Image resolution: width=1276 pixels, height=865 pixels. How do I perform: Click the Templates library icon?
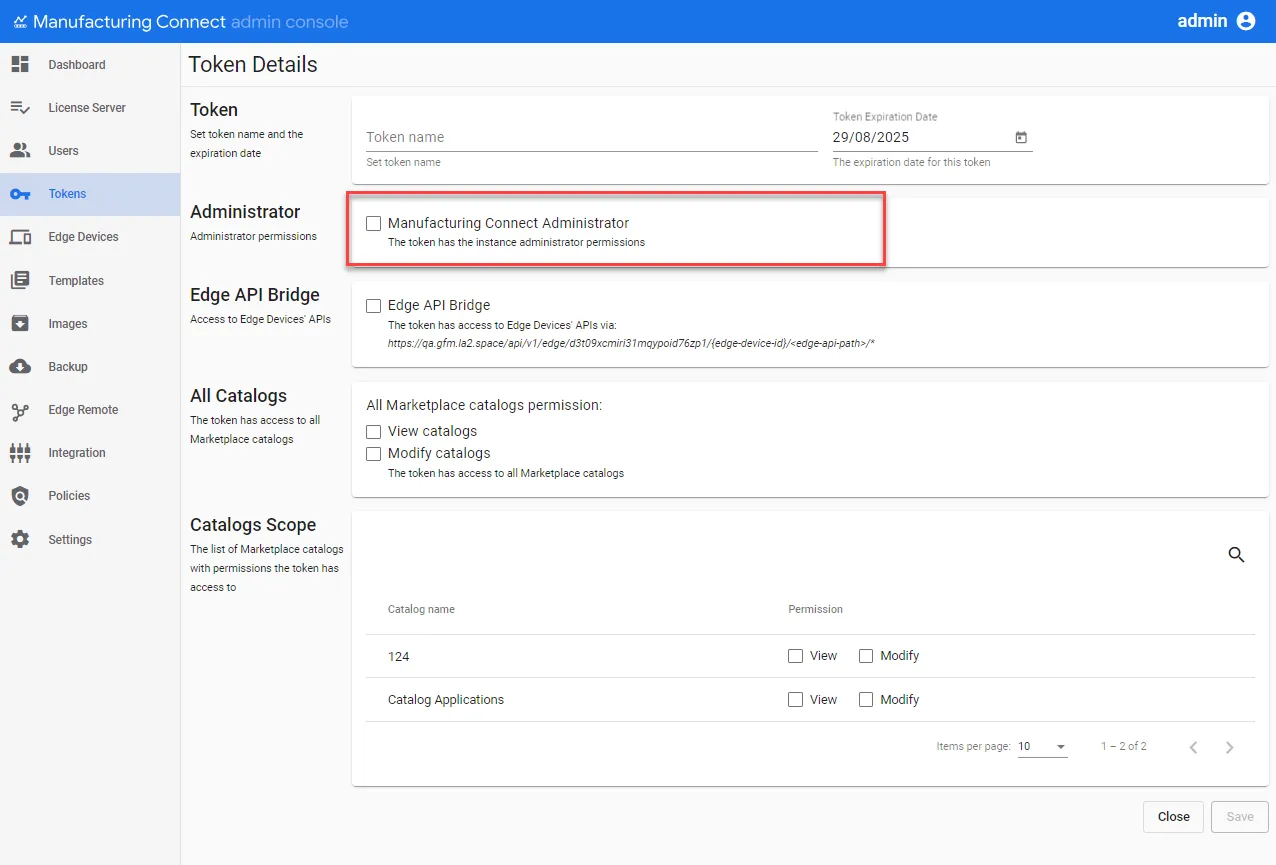(20, 280)
